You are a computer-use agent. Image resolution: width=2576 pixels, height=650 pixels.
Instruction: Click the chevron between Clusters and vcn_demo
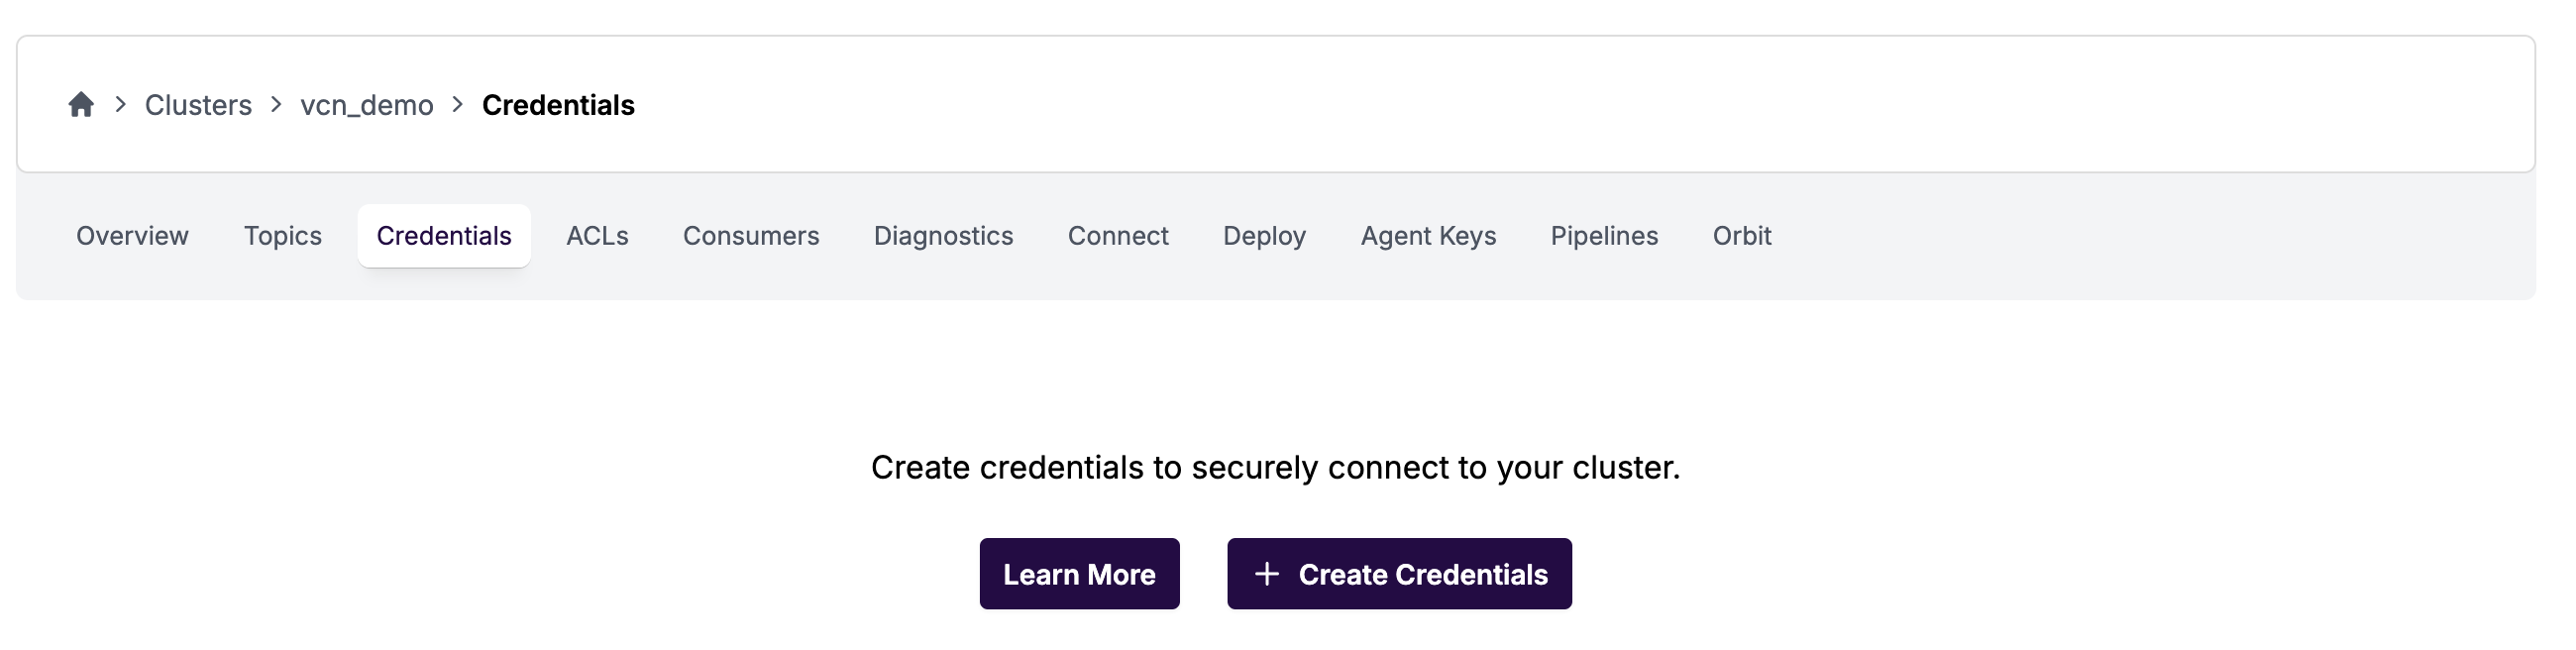point(277,104)
